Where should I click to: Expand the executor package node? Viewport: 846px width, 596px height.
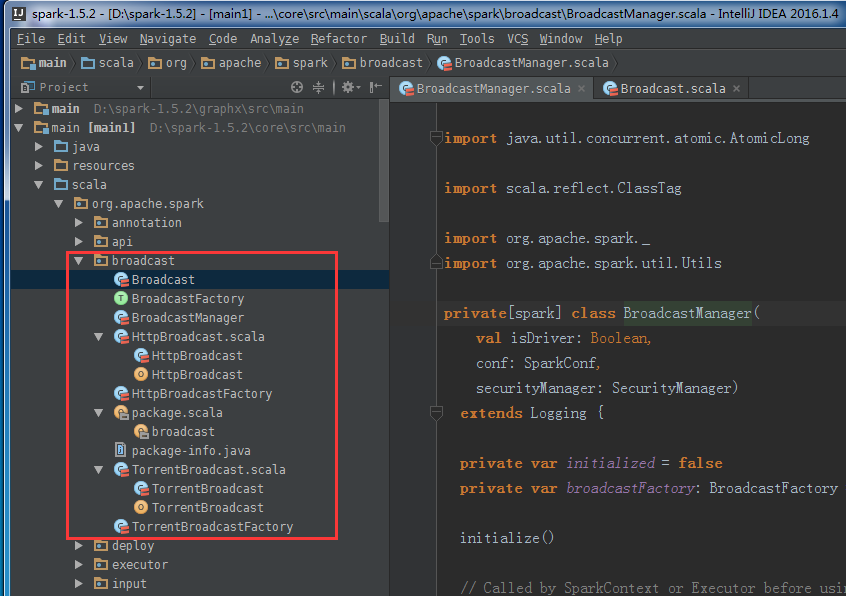(x=79, y=564)
